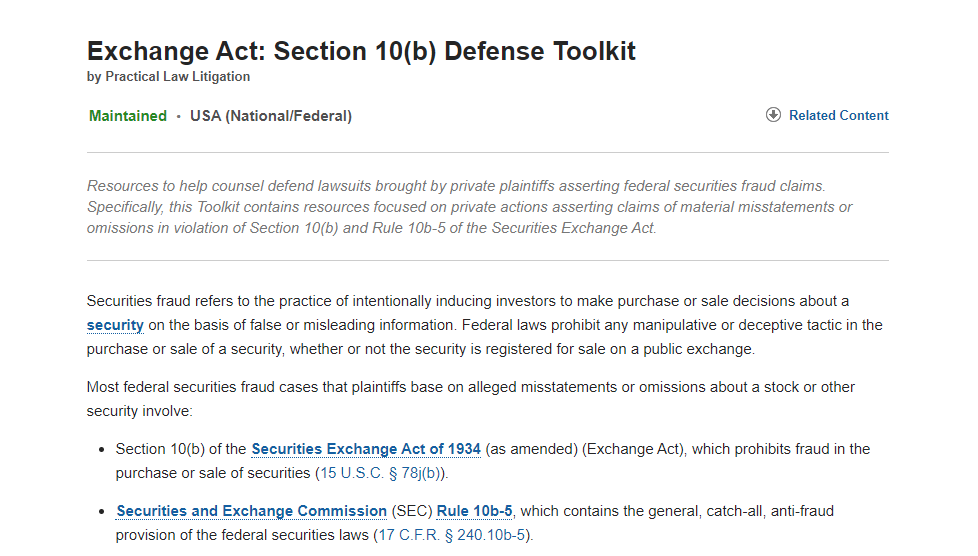
Task: Open the 17 C.F.R. § 240.10b-5 citation
Action: pos(452,535)
